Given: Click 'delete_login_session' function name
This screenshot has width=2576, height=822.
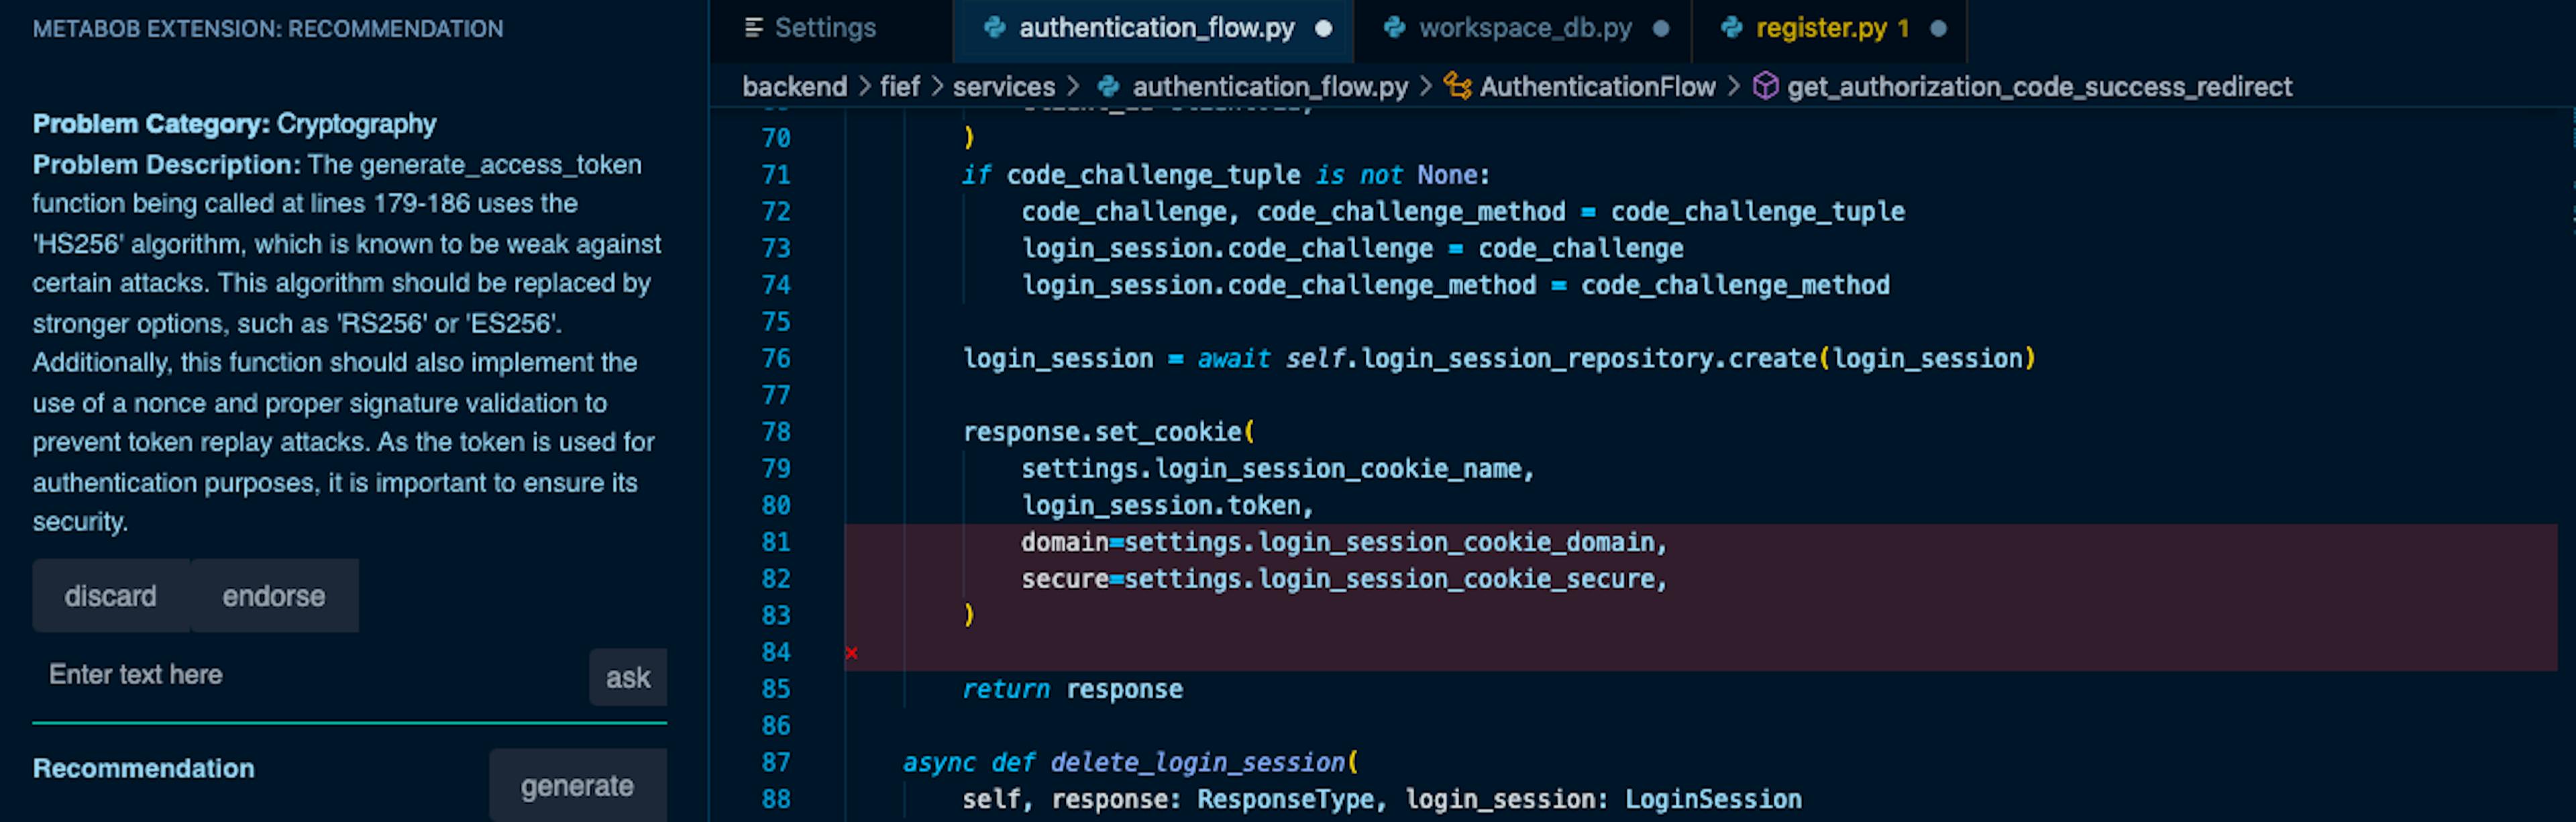Looking at the screenshot, I should pos(1198,763).
